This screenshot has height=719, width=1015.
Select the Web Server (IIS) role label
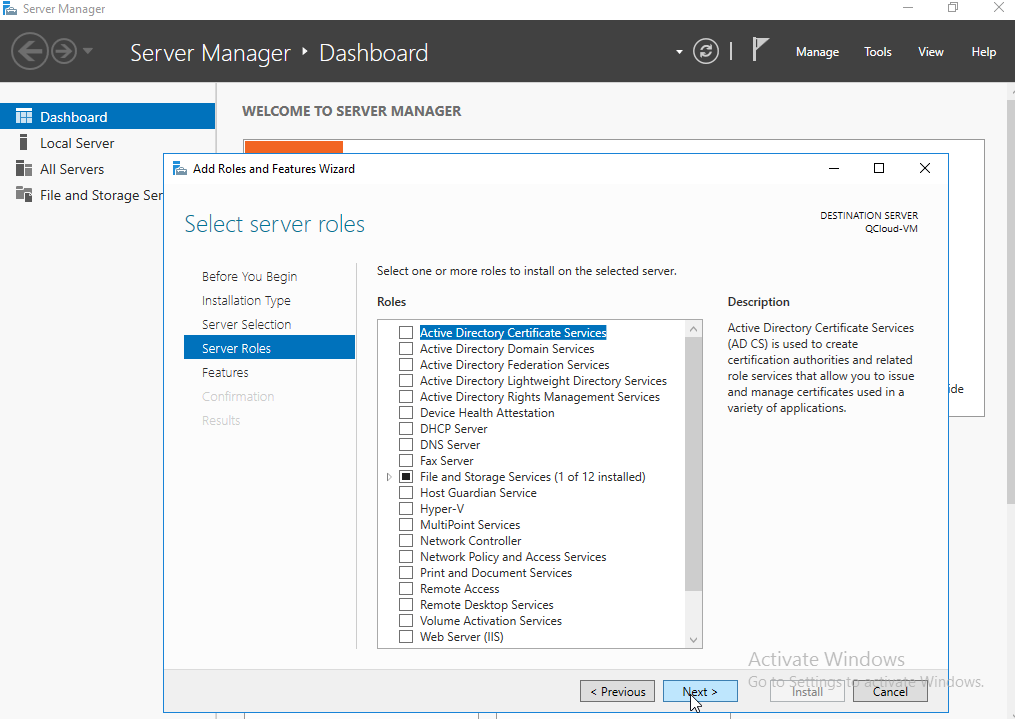coord(462,637)
